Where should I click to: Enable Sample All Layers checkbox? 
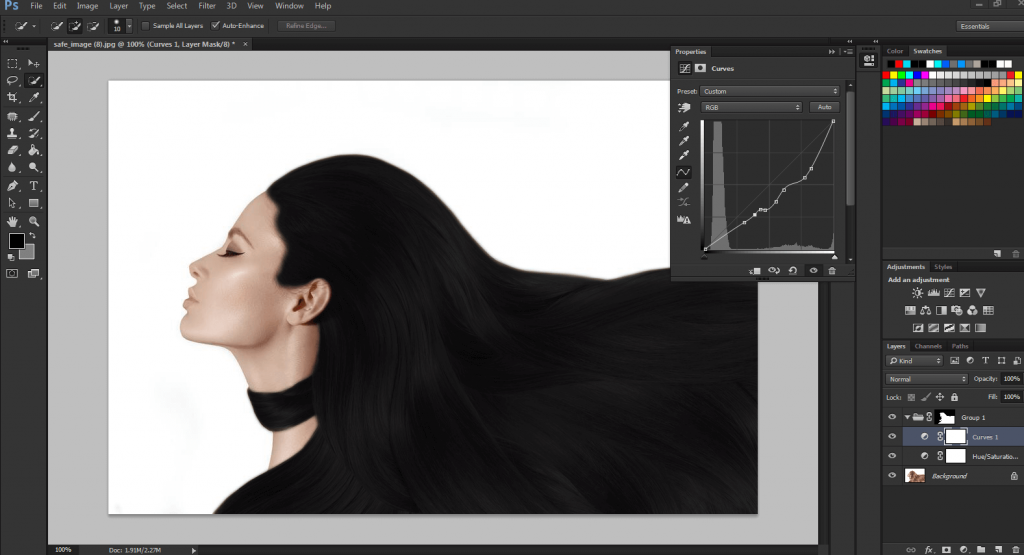pos(146,26)
